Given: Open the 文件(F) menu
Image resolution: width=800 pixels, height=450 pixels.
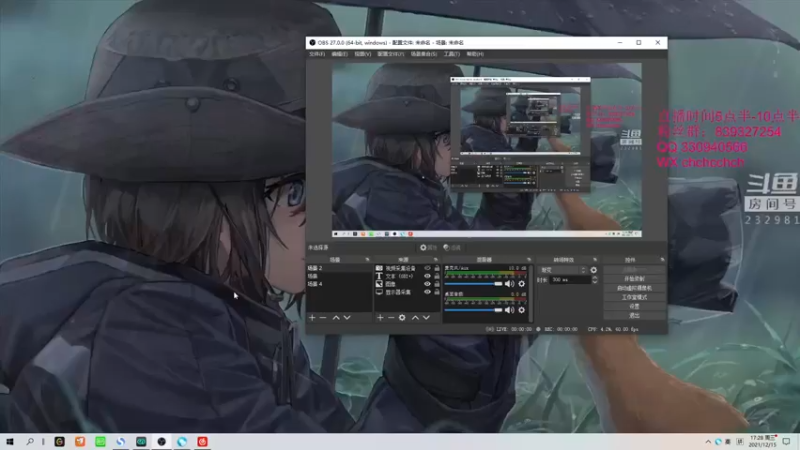Looking at the screenshot, I should tap(317, 54).
